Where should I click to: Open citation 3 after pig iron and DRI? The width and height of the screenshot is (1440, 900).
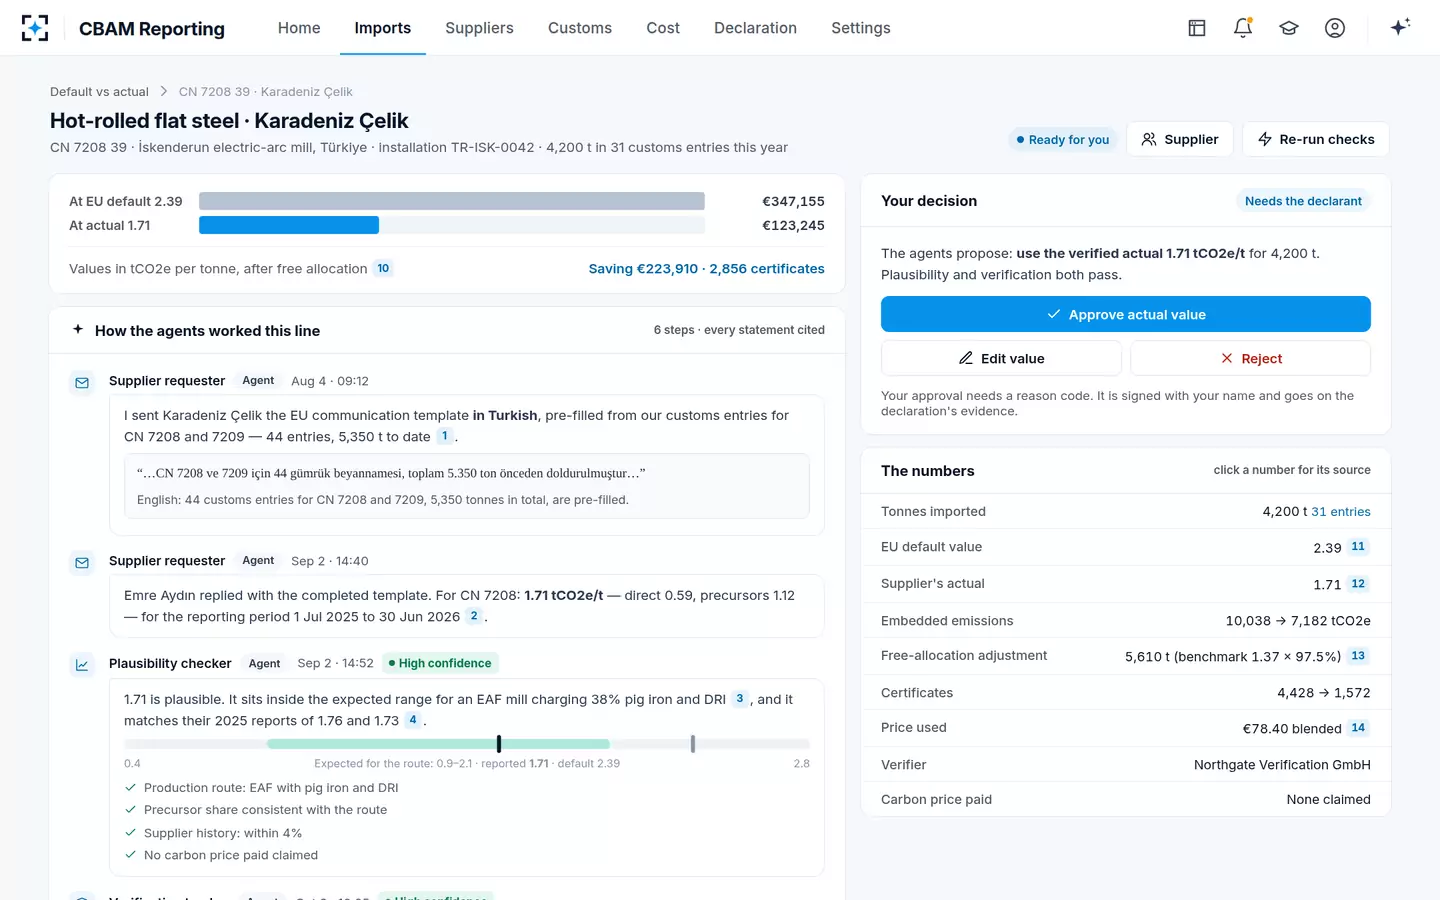click(740, 699)
